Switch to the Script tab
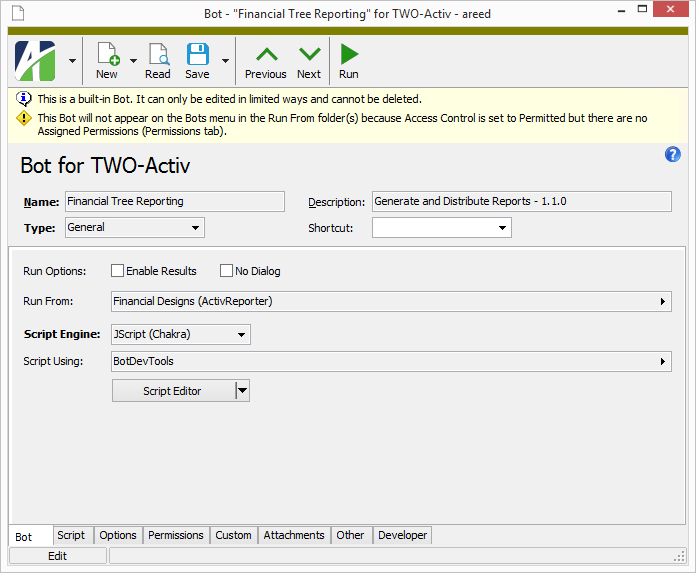 (x=73, y=535)
